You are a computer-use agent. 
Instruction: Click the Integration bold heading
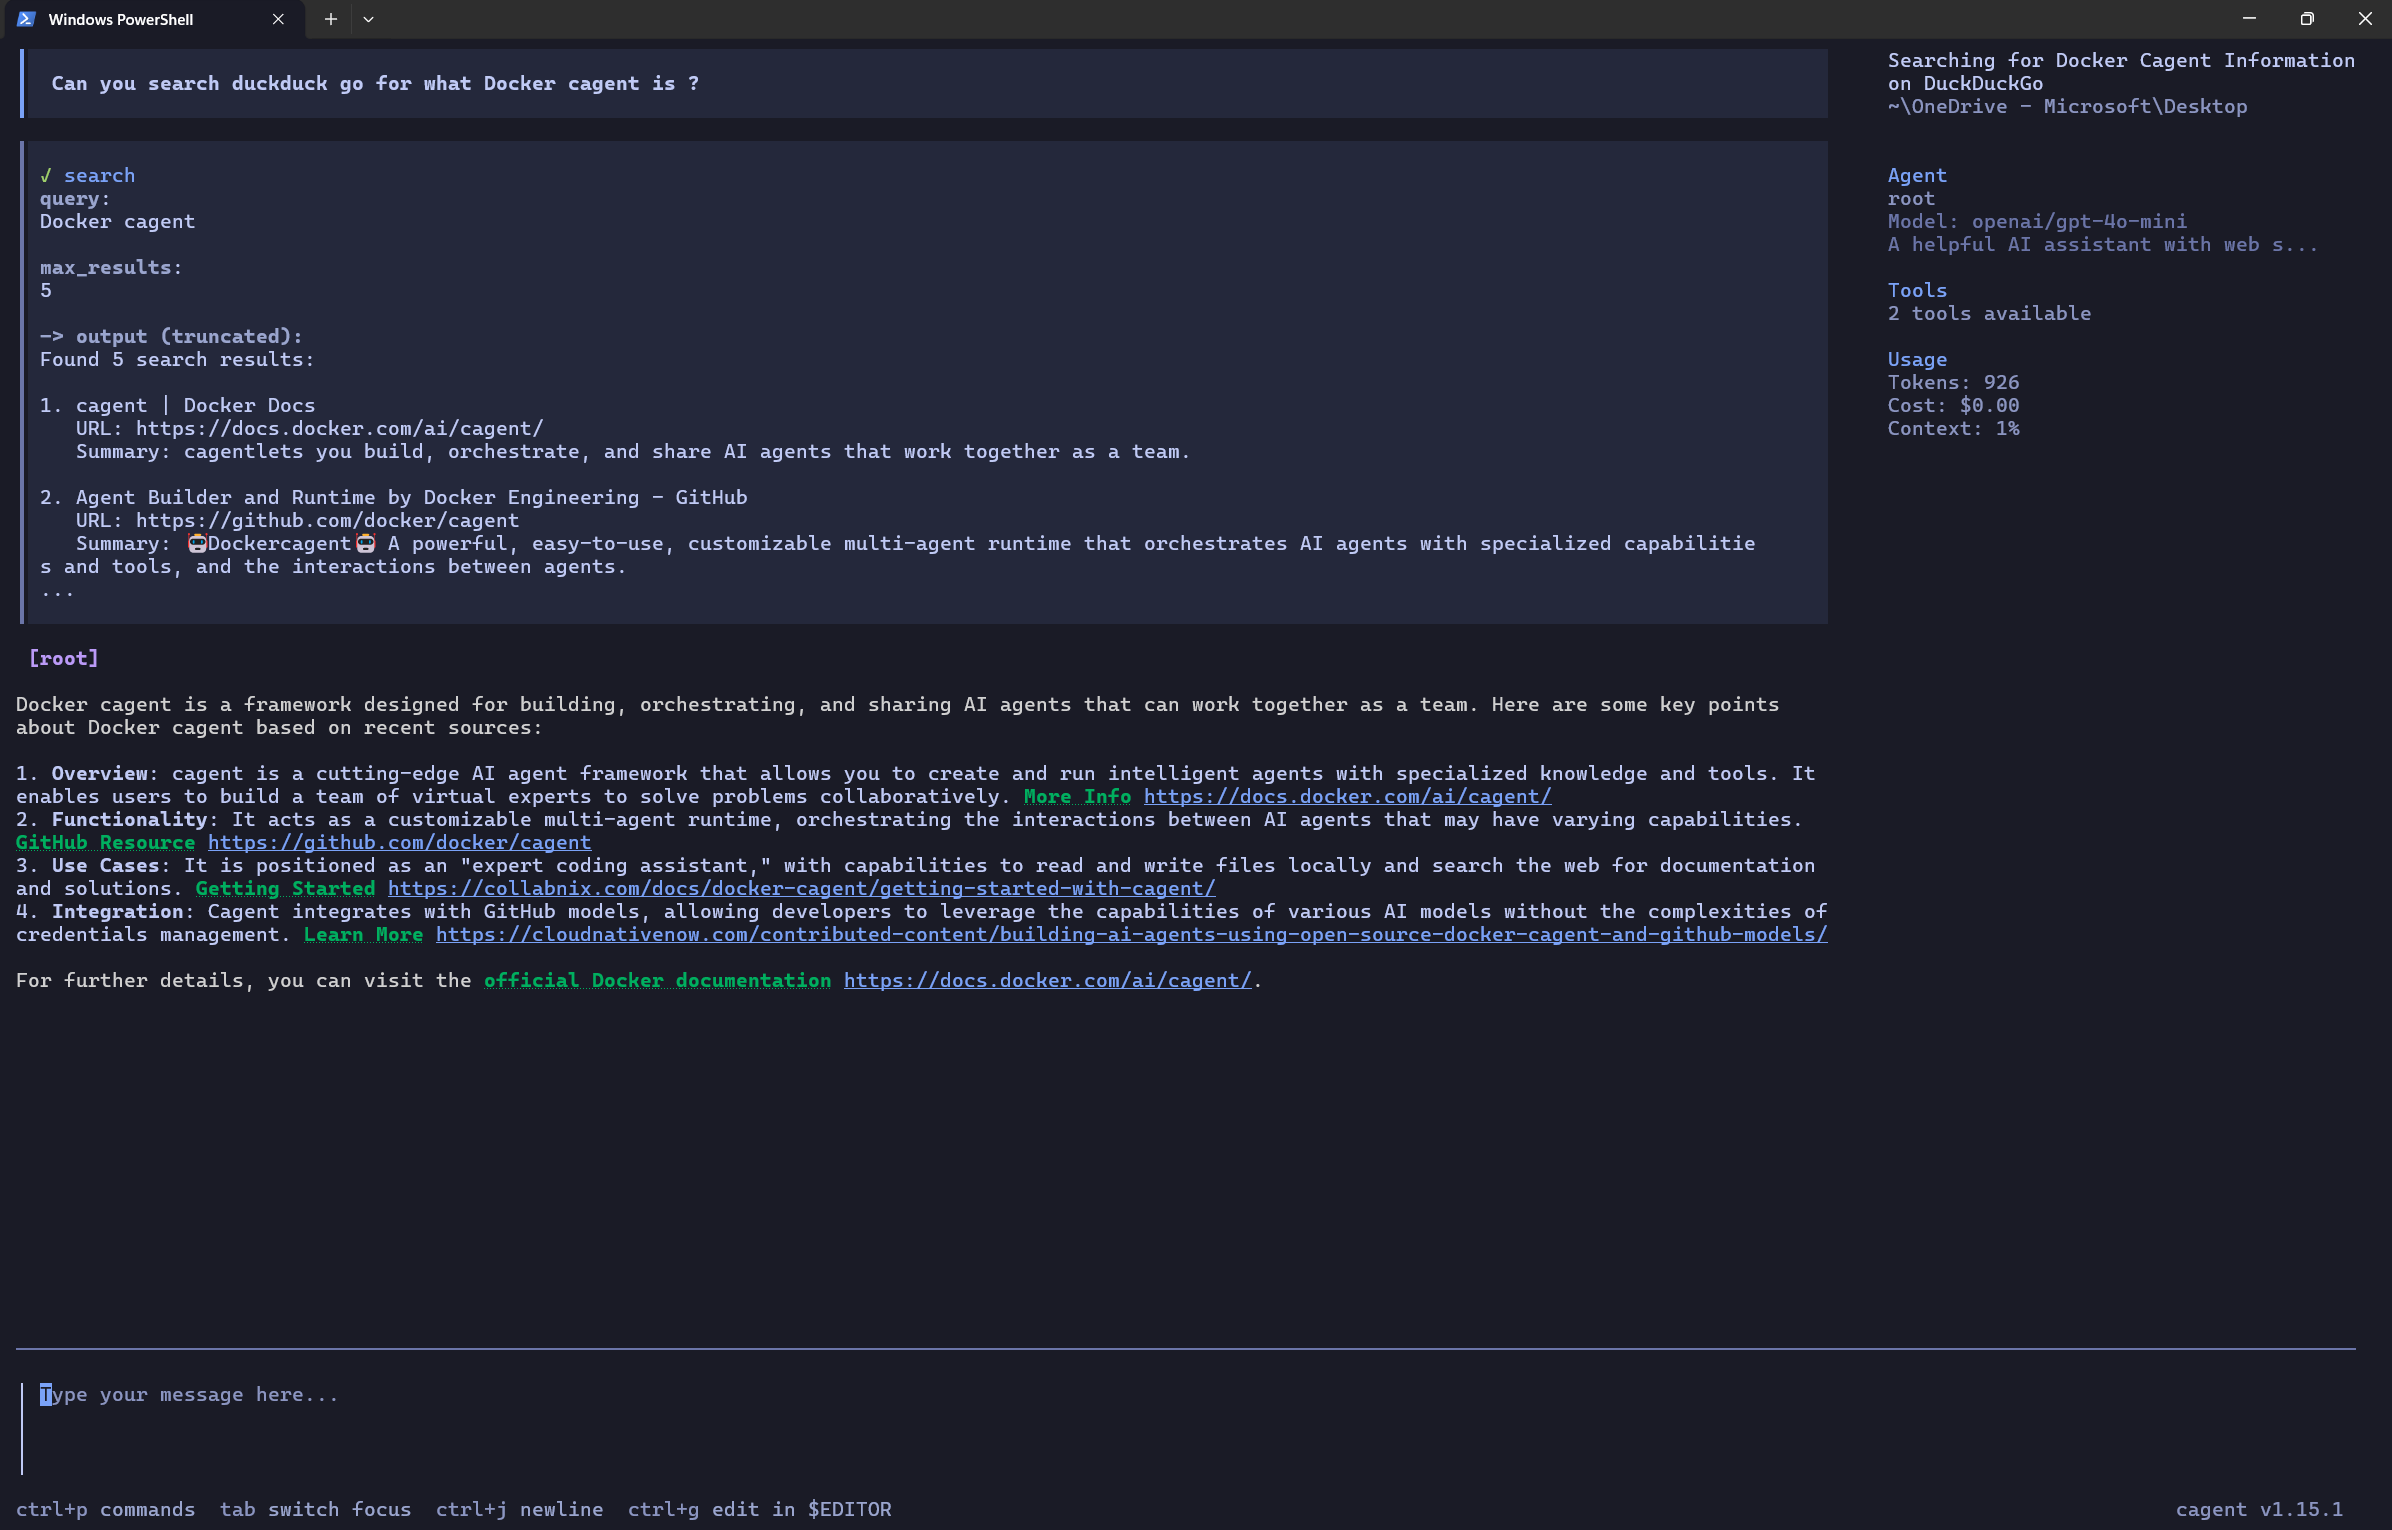point(117,912)
